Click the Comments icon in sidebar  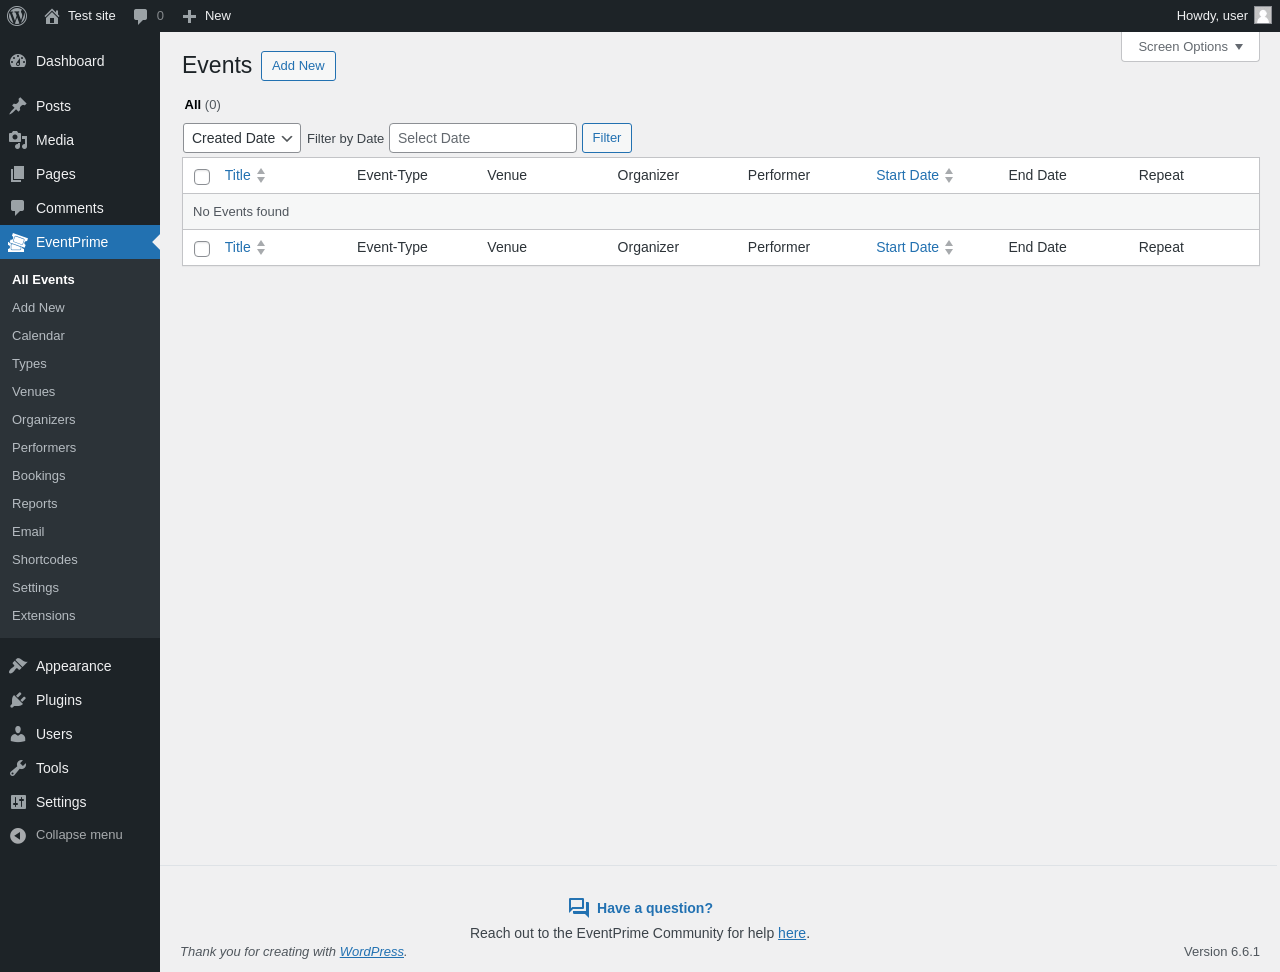(x=18, y=208)
